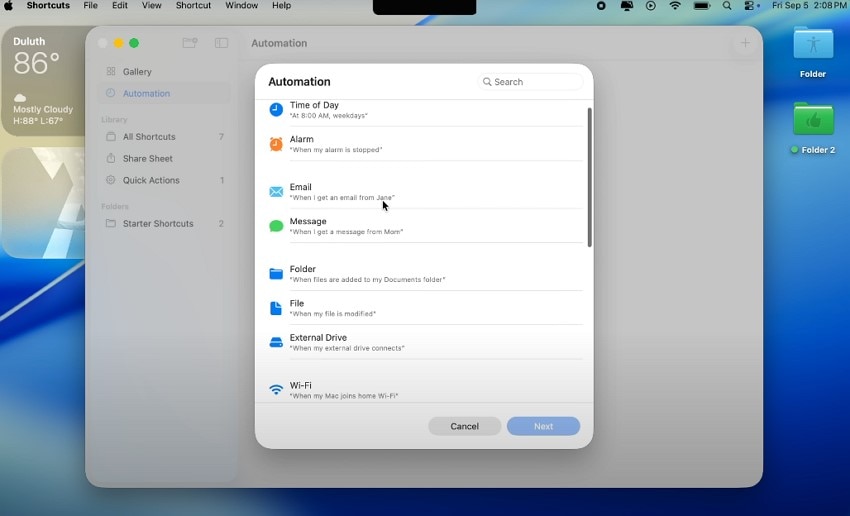850x516 pixels.
Task: Toggle the sidebar with the toolbar icon
Action: tap(221, 43)
